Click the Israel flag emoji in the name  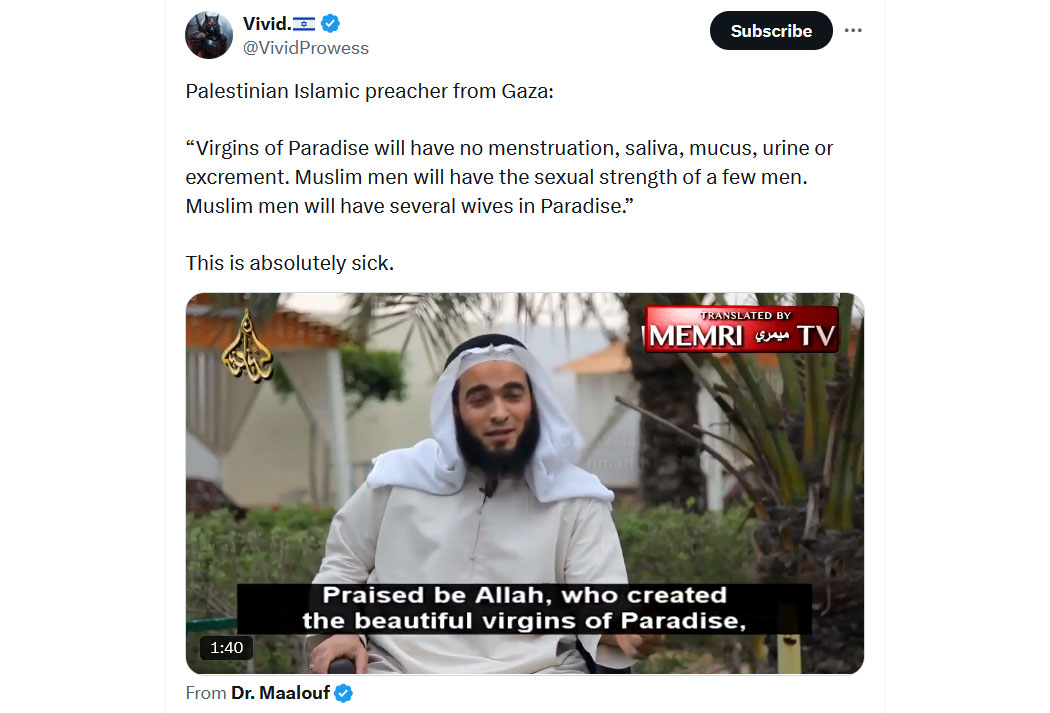tap(304, 24)
